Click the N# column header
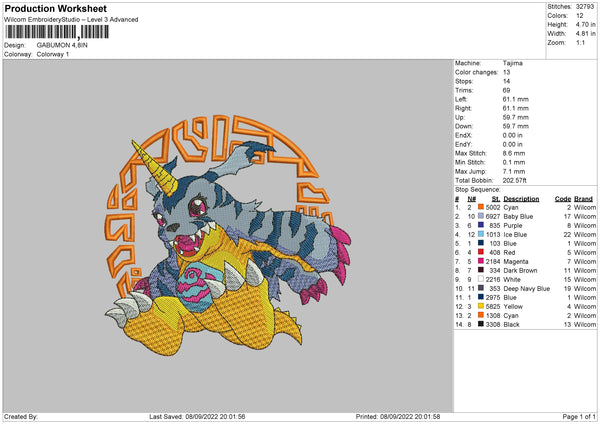The height and width of the screenshot is (424, 600). tap(471, 199)
